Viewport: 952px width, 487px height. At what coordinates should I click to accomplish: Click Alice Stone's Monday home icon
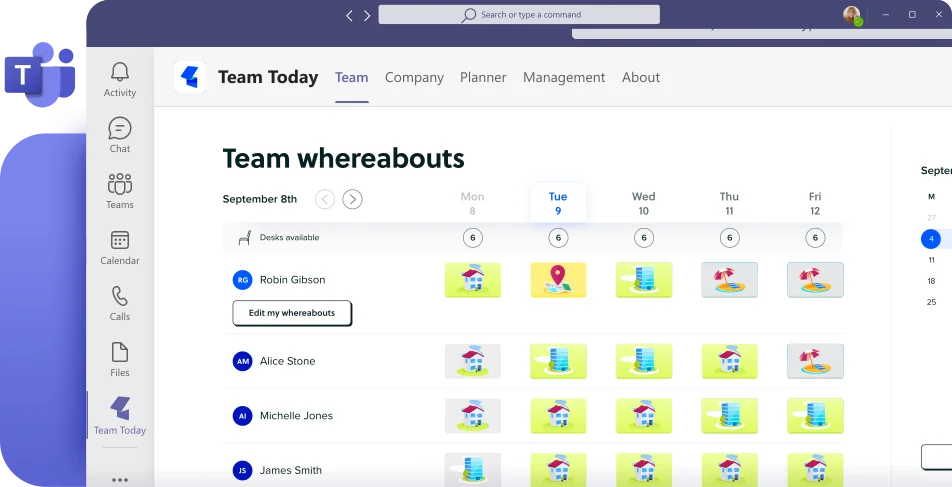click(x=472, y=361)
